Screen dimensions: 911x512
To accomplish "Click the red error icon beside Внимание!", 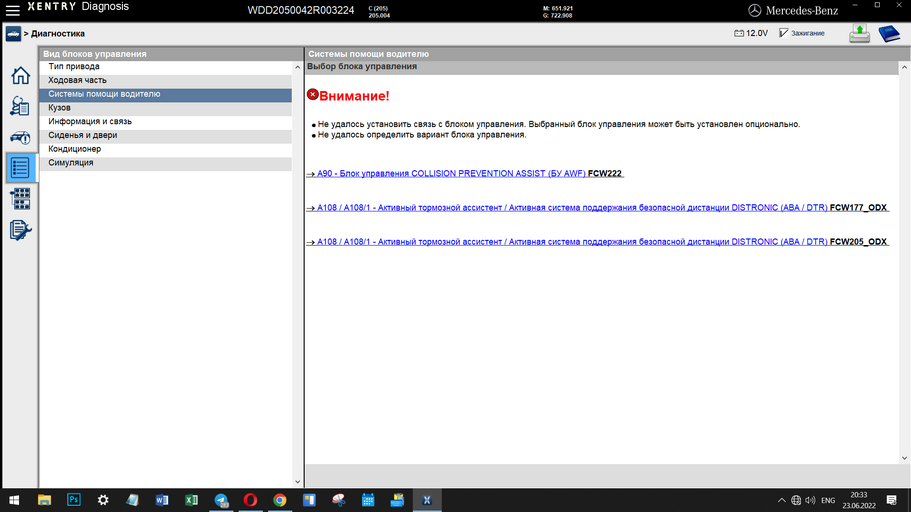I will point(313,94).
